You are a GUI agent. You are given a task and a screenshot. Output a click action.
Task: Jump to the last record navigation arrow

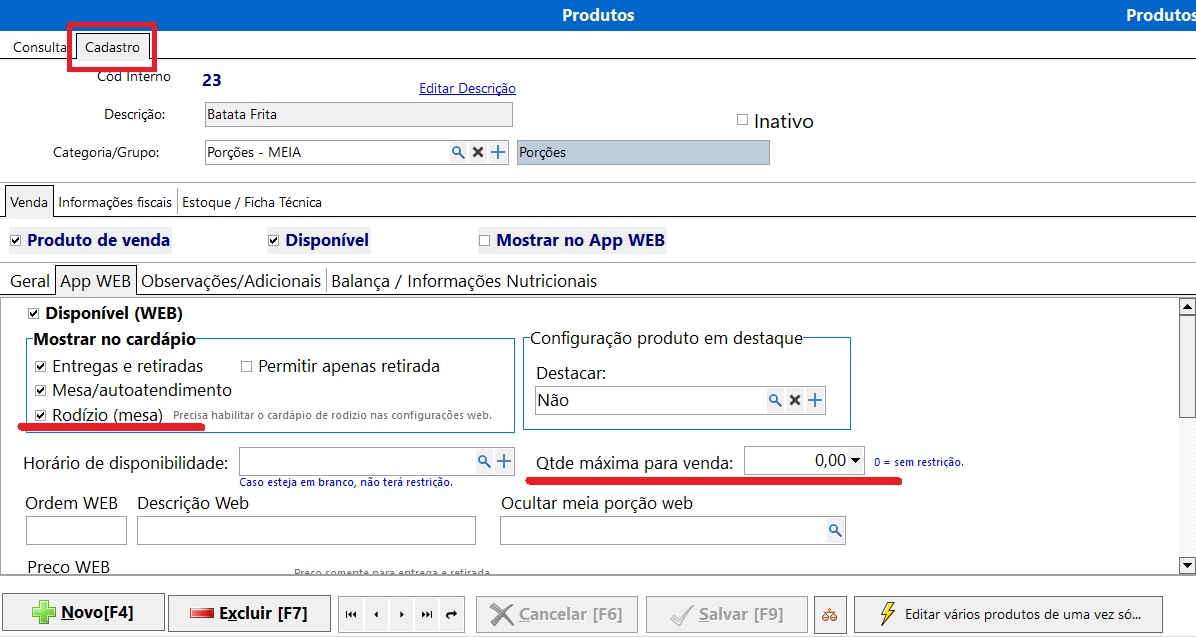point(427,614)
